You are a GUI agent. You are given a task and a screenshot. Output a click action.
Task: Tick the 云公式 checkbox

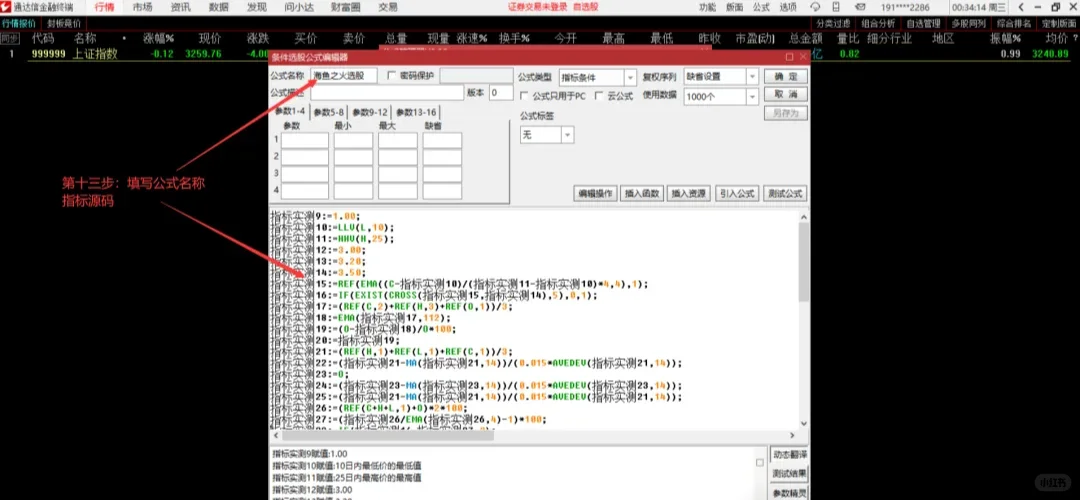tap(599, 96)
